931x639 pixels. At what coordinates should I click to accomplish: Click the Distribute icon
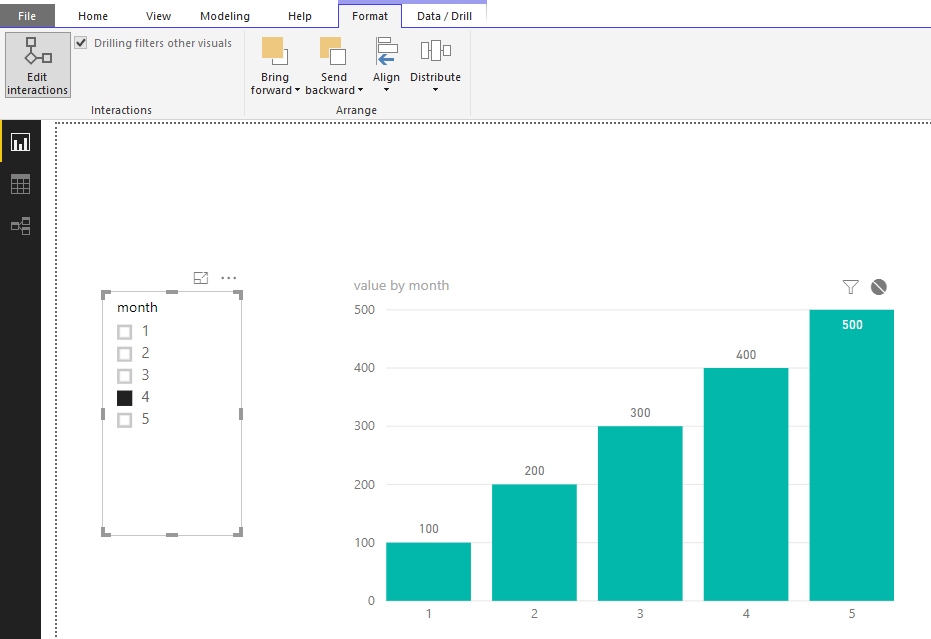point(435,51)
